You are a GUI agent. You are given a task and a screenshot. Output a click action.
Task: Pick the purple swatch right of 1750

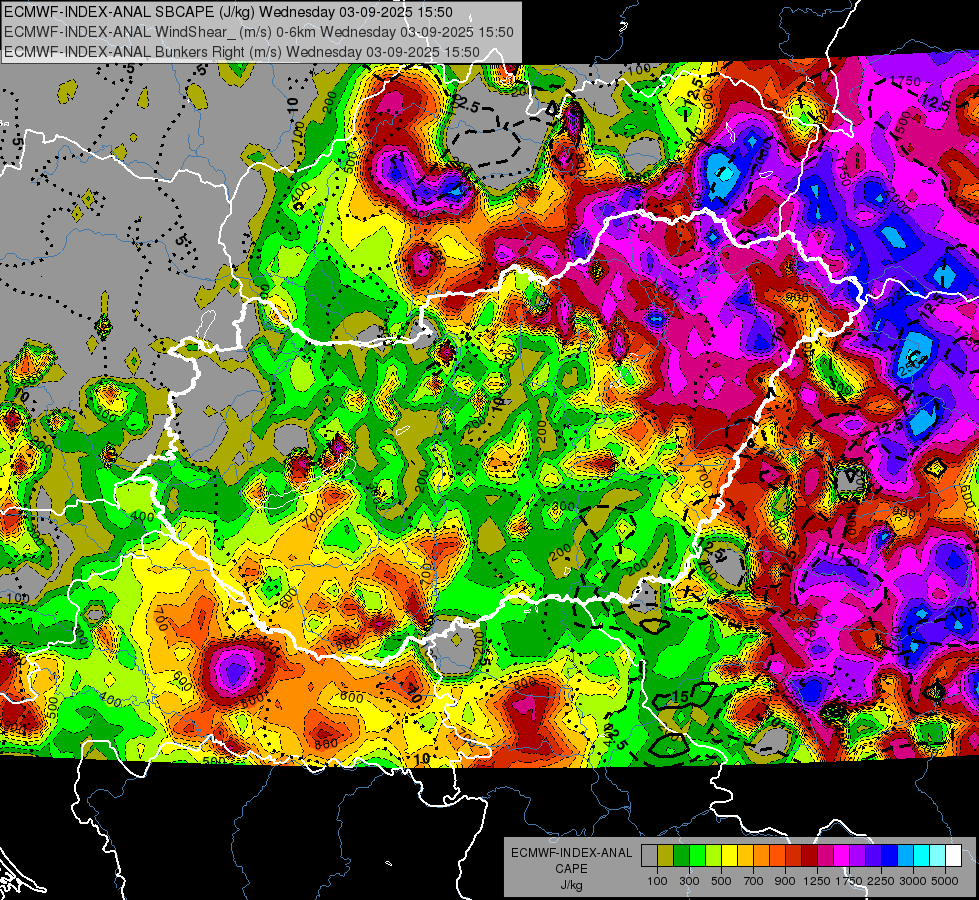click(x=857, y=856)
